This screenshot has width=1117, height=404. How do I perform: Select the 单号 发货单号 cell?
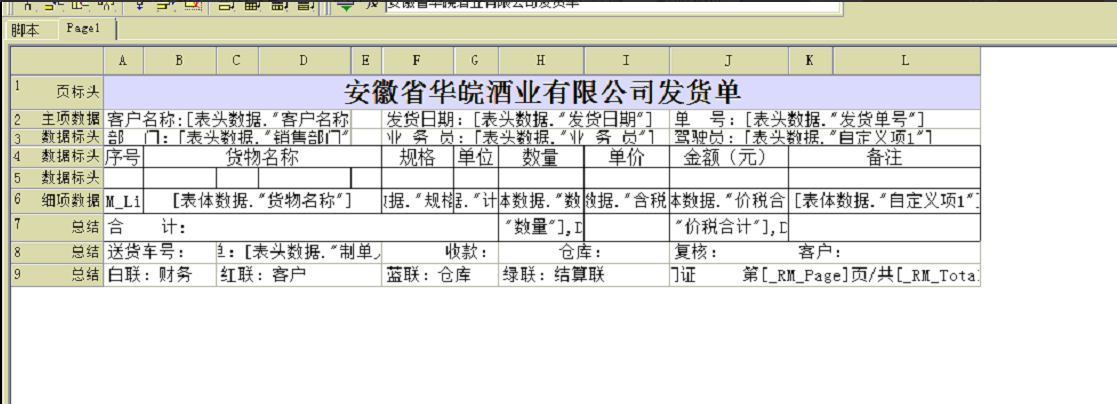825,119
